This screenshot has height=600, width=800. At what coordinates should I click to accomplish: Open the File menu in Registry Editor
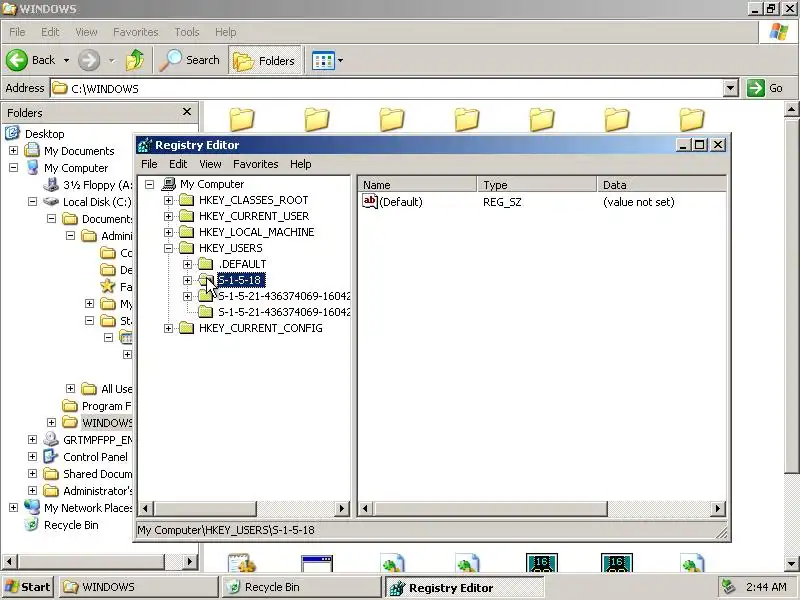(149, 164)
